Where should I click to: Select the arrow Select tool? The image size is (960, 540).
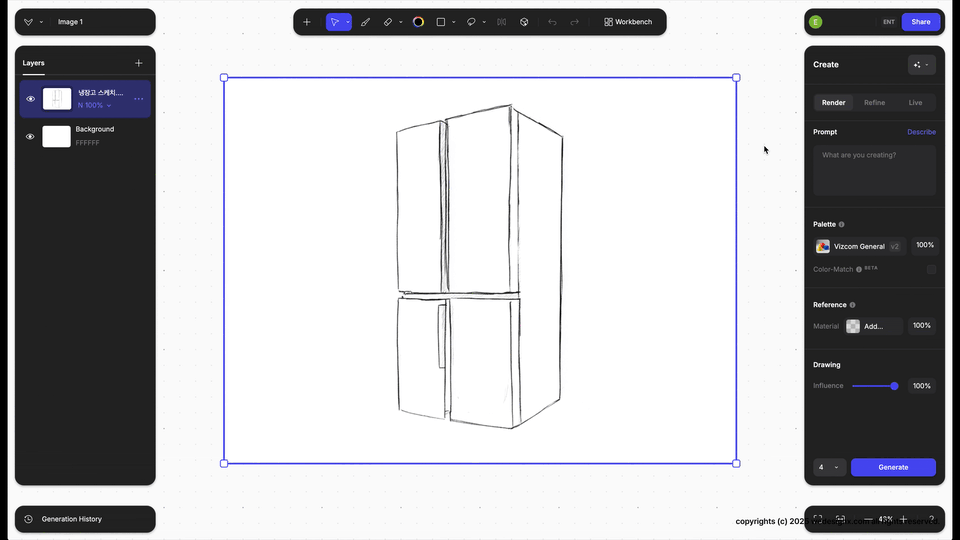pos(334,22)
